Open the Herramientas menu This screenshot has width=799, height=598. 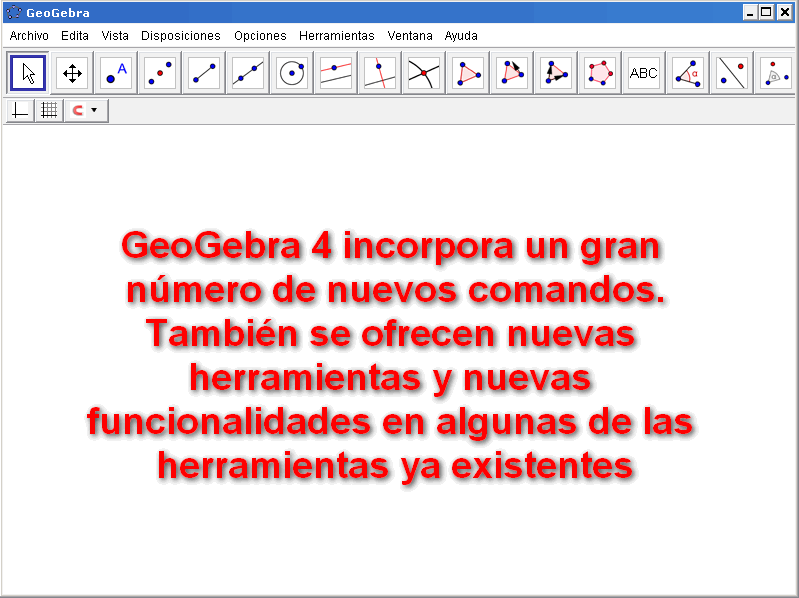[336, 35]
